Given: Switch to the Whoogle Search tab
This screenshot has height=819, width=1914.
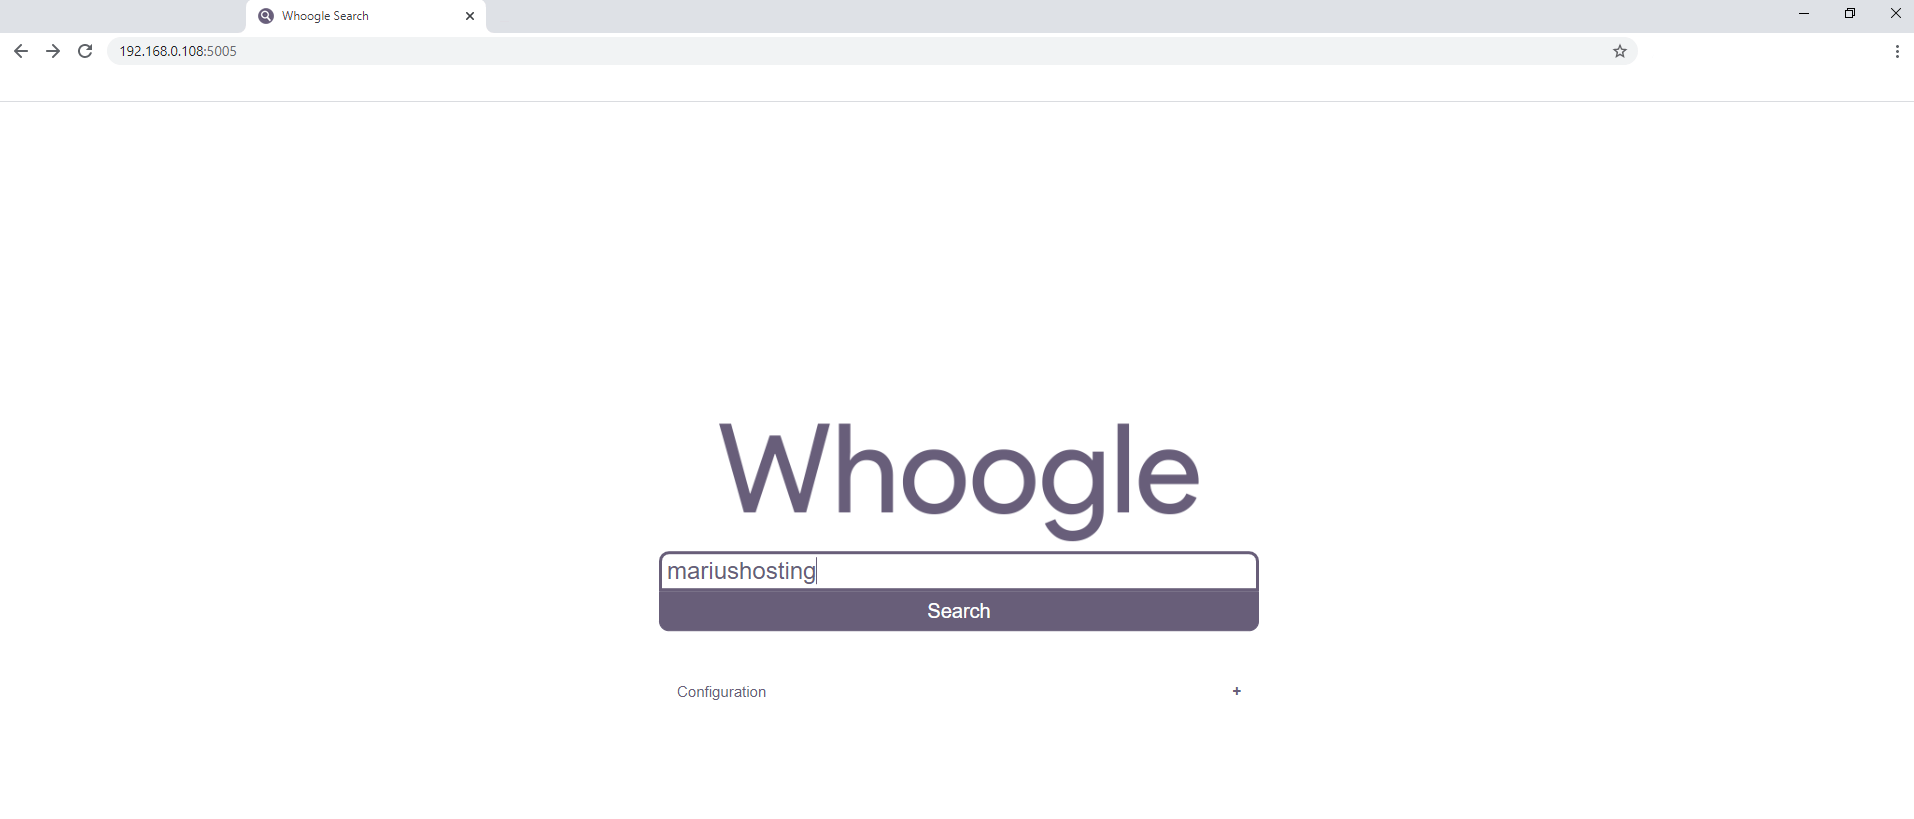Looking at the screenshot, I should (340, 16).
